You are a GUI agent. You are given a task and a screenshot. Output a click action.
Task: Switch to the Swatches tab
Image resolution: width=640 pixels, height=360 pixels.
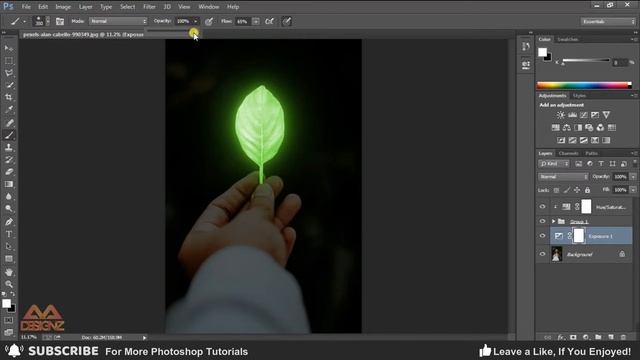tap(568, 39)
